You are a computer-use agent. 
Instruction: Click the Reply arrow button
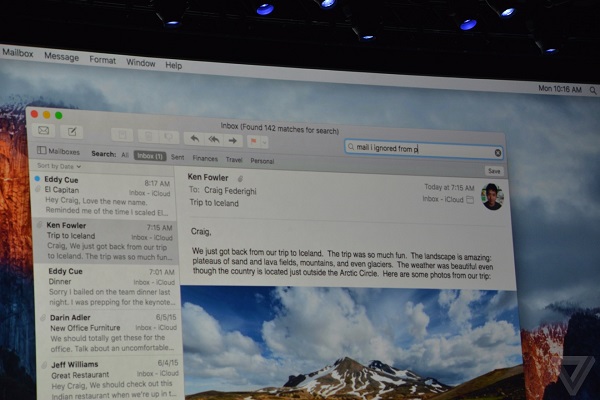point(194,139)
